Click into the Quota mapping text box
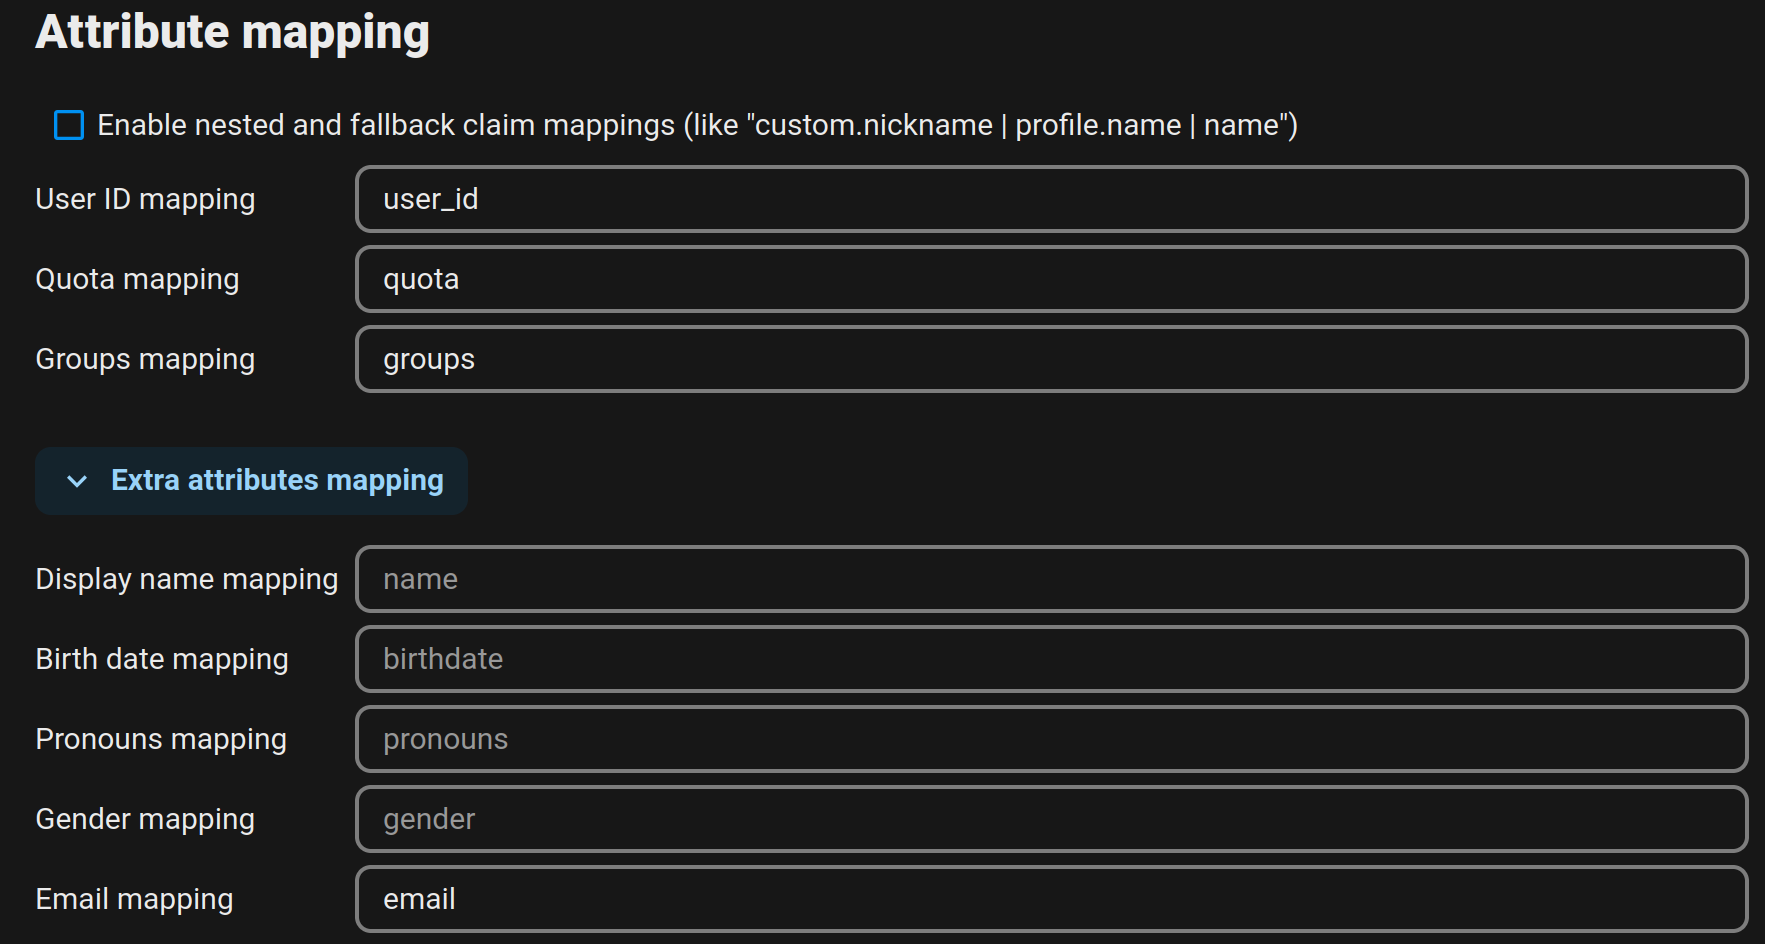The image size is (1765, 944). coord(1050,279)
